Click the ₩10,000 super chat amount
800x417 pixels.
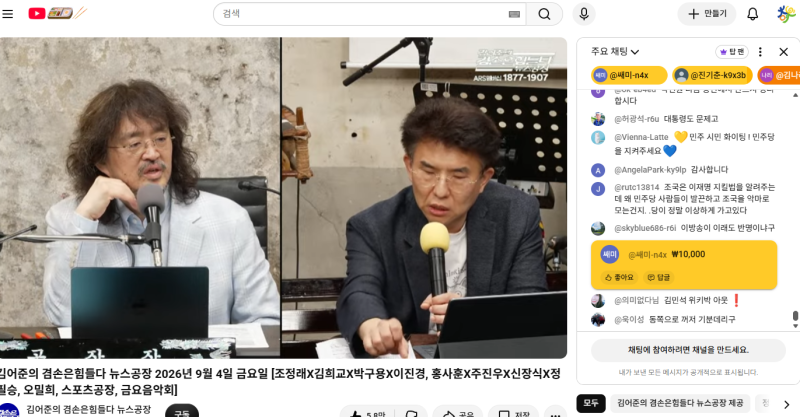[688, 254]
